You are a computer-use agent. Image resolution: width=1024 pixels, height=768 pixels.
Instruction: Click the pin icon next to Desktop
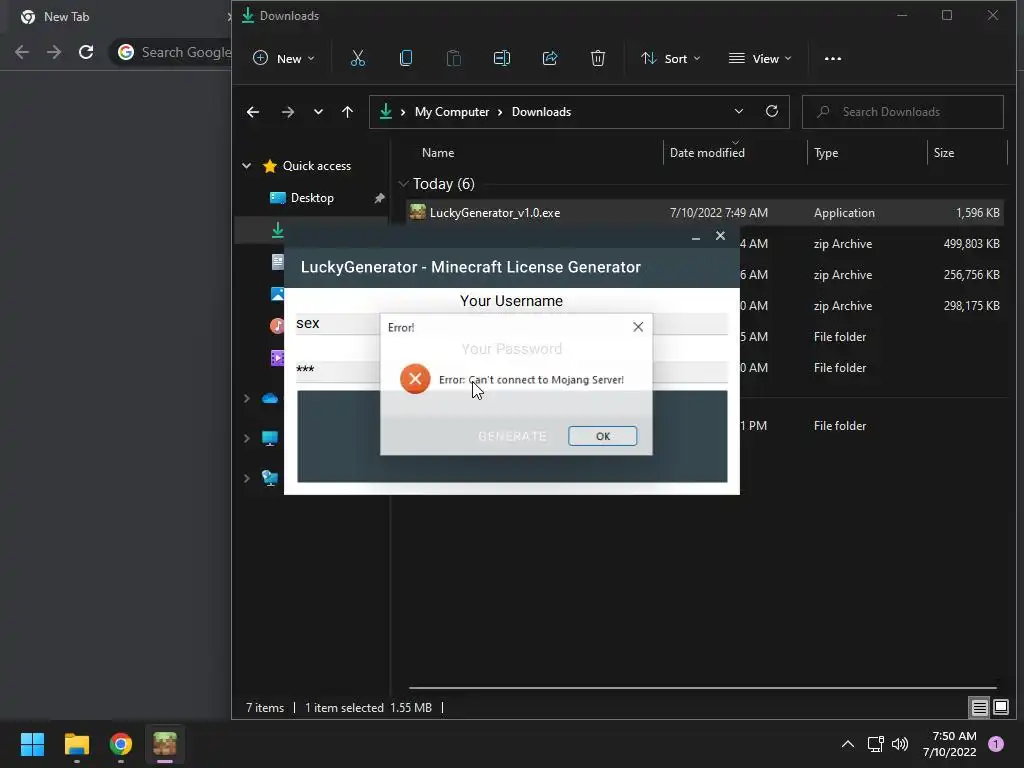pos(379,198)
